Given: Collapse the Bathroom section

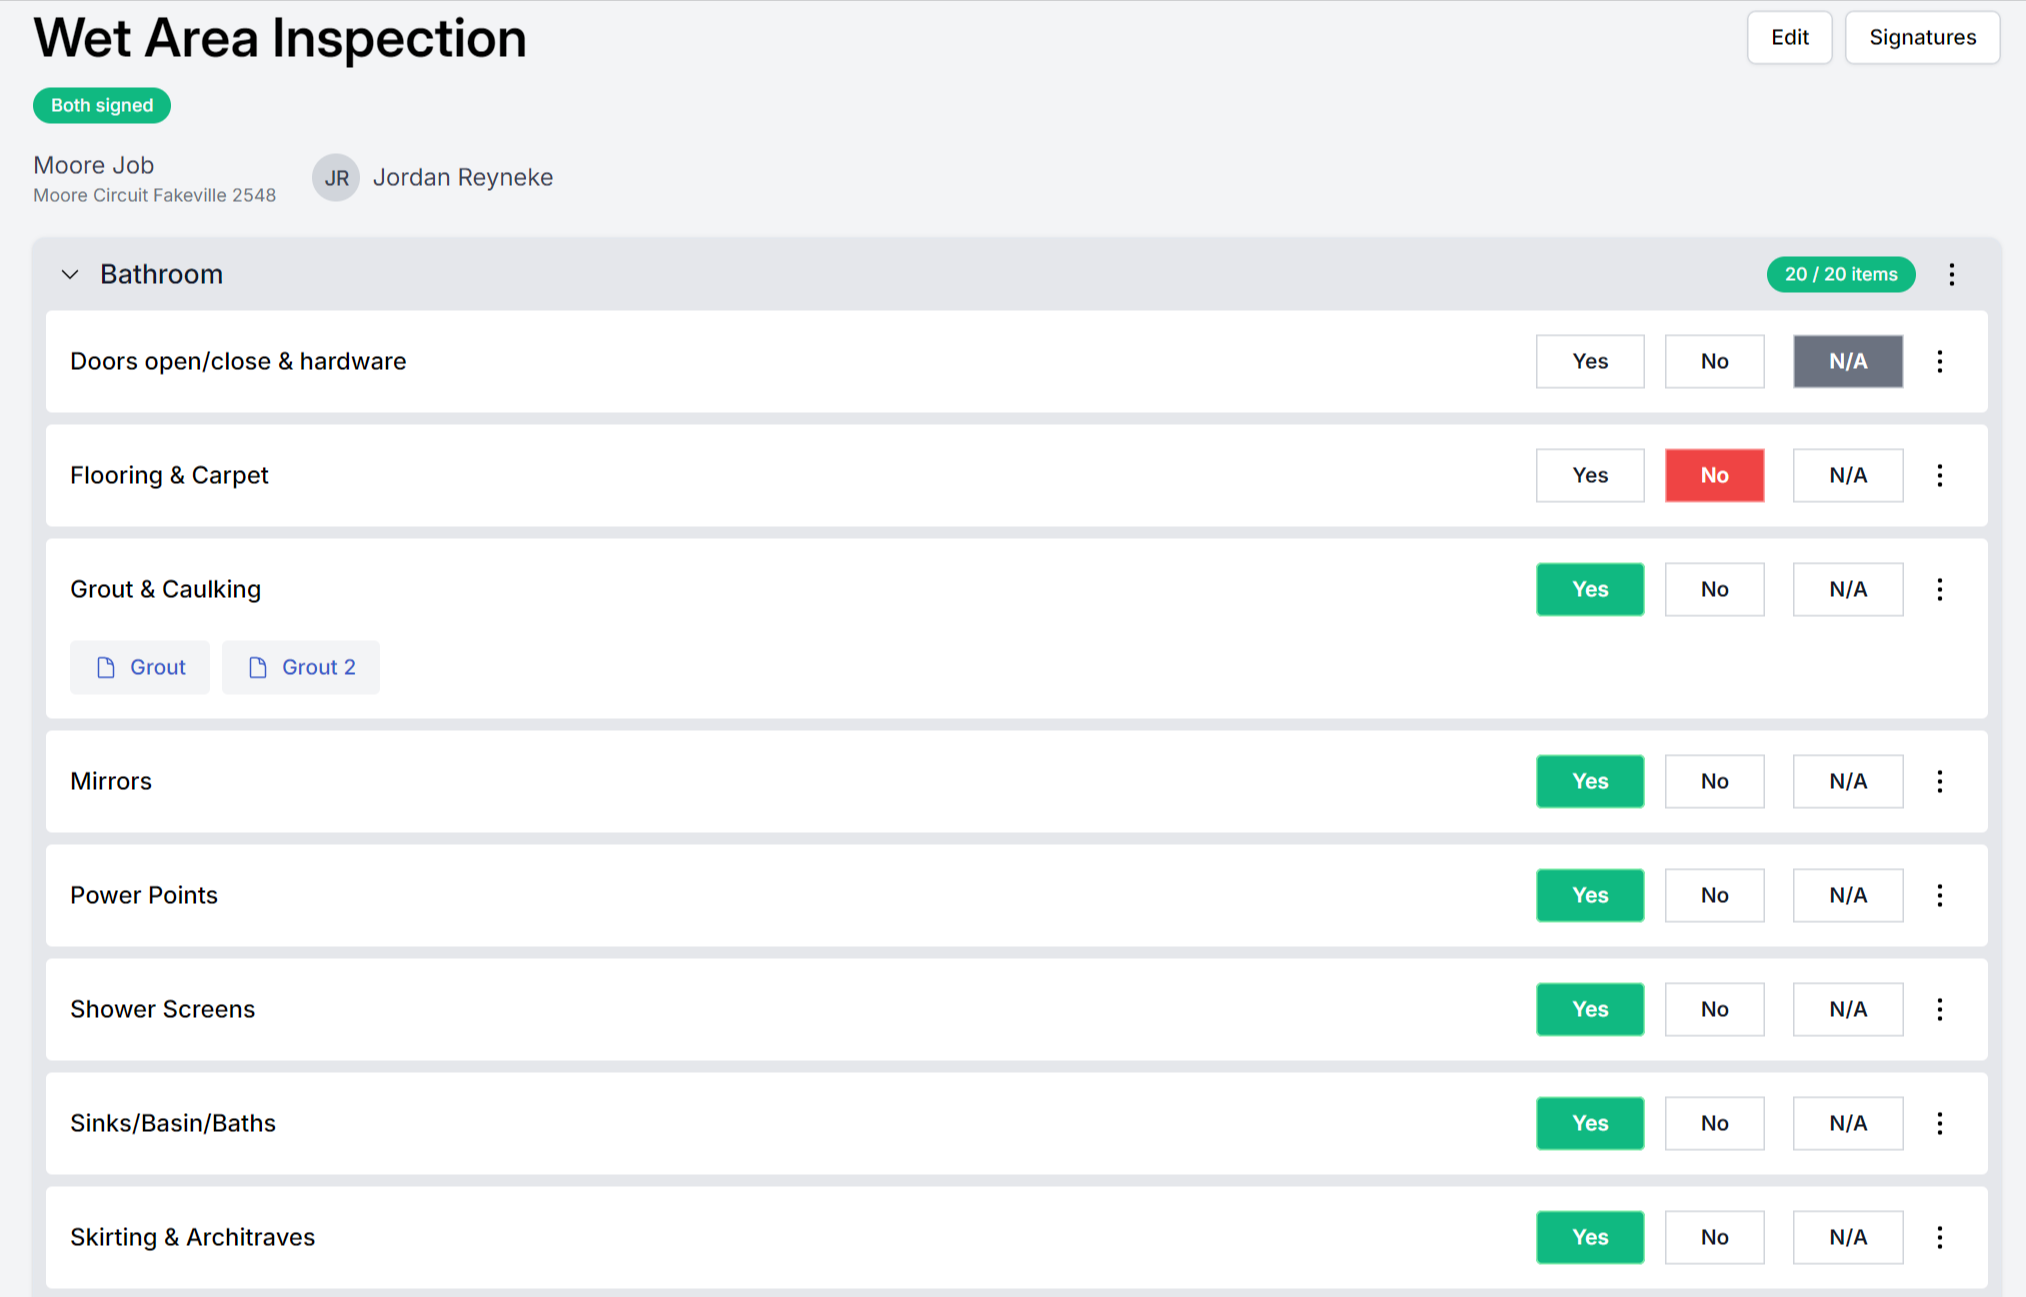Looking at the screenshot, I should coord(70,274).
